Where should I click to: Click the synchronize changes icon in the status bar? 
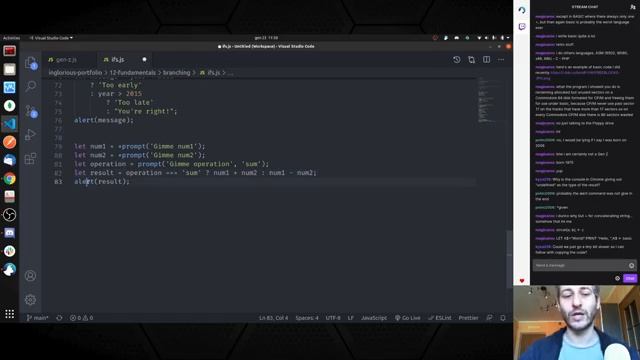pos(59,318)
